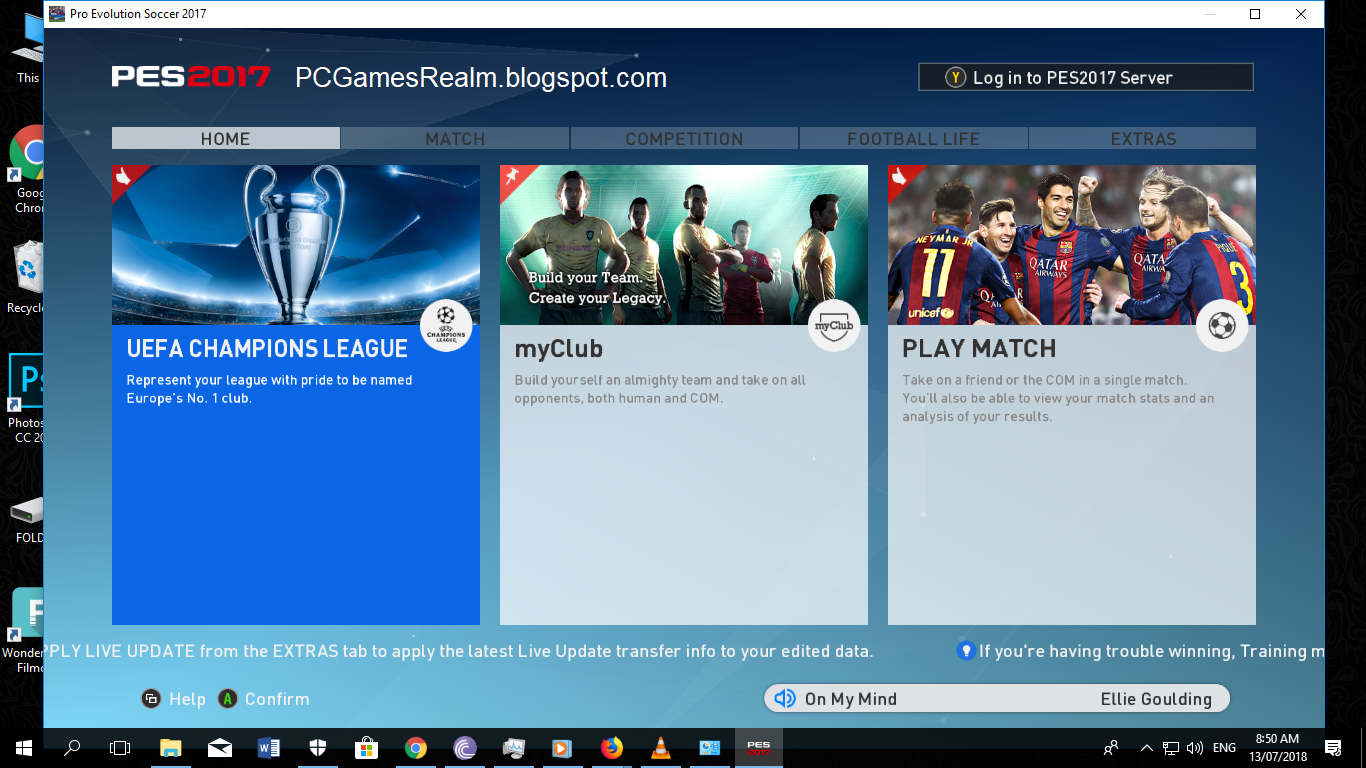This screenshot has width=1366, height=768.
Task: Open taskbar search magnifier
Action: [72, 747]
